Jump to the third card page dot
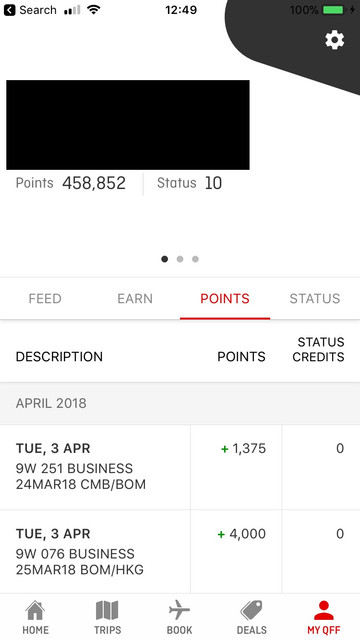Image resolution: width=360 pixels, height=640 pixels. (196, 259)
